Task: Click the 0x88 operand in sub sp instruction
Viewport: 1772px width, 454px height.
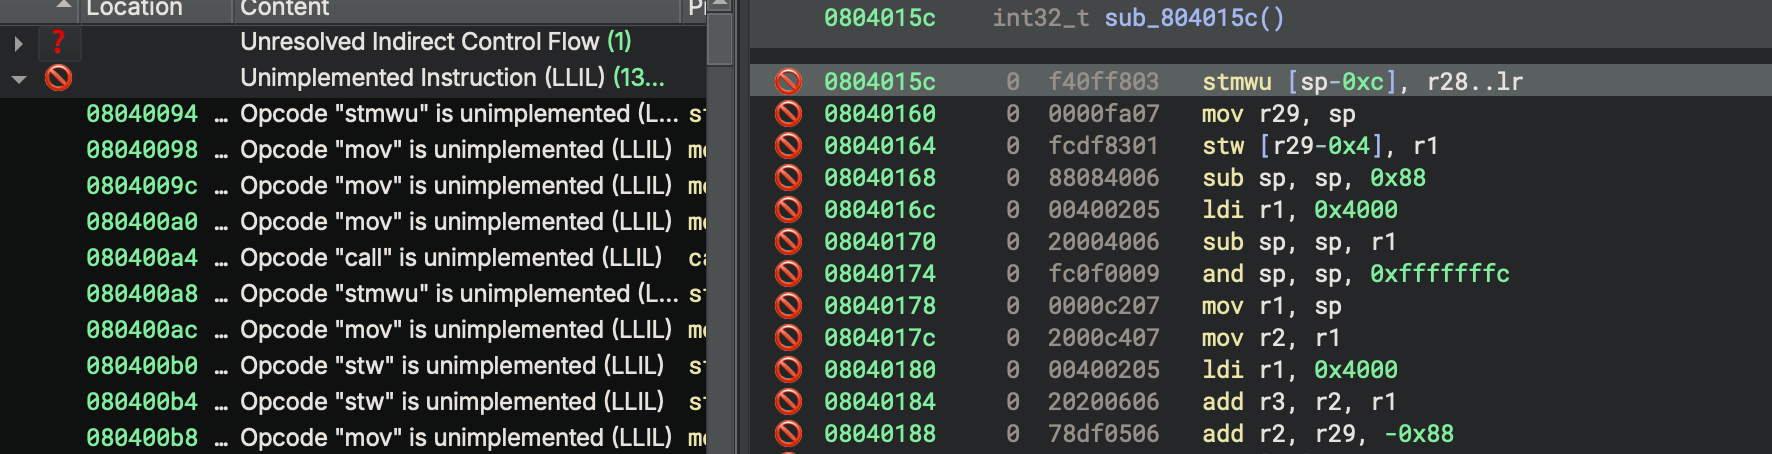Action: [1398, 178]
